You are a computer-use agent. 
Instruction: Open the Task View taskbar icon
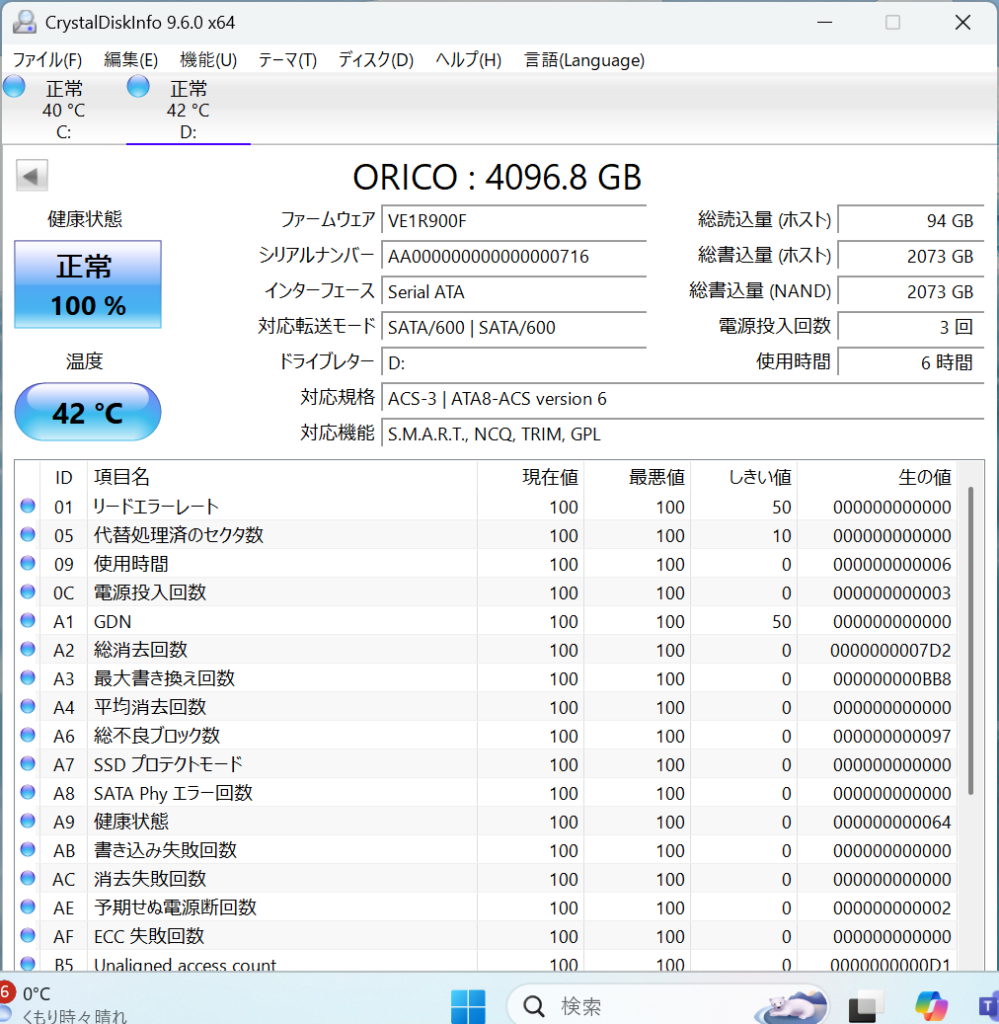tap(864, 1006)
